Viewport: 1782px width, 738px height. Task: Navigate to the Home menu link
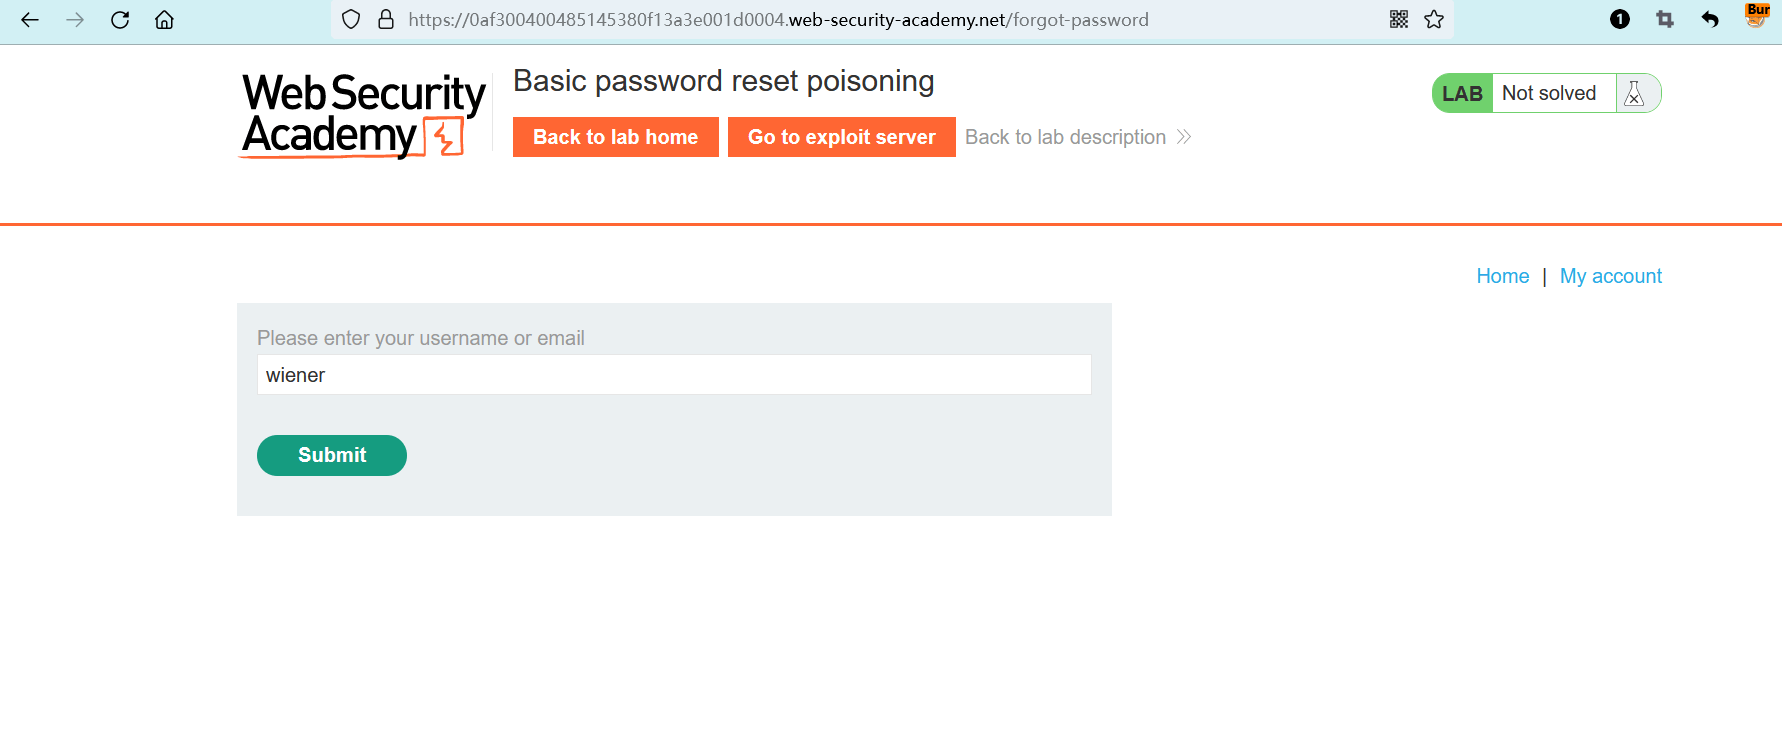coord(1502,276)
